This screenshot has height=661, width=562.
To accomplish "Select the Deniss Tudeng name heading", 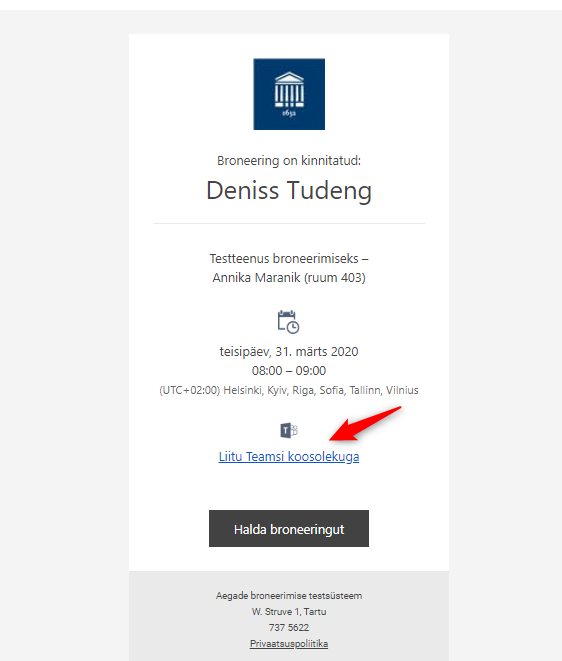I will click(289, 191).
